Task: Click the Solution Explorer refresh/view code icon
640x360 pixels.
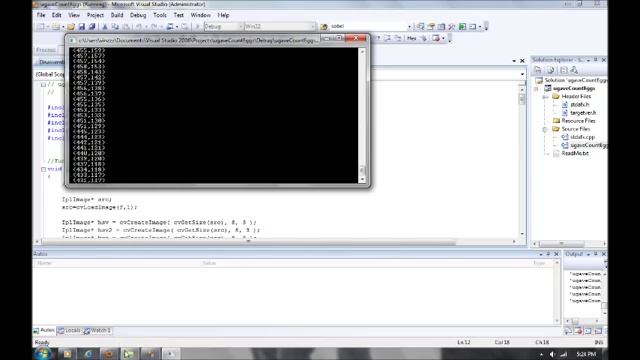Action: [x=563, y=70]
